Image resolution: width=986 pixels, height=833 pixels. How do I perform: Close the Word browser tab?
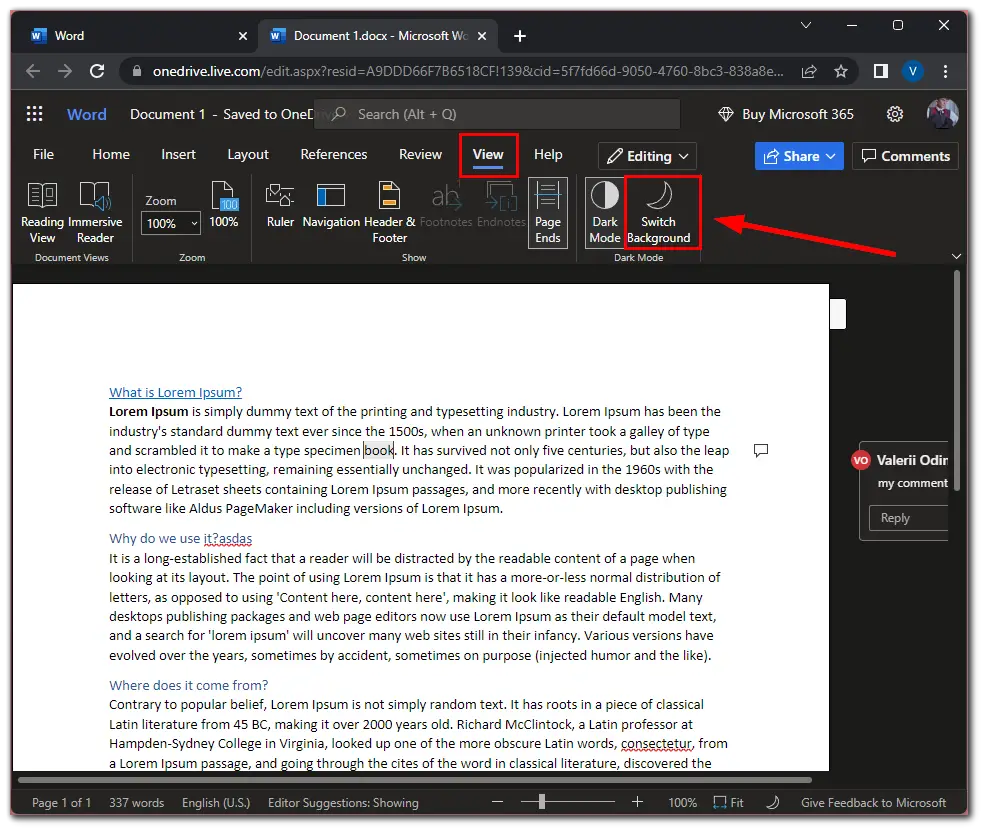tap(243, 36)
